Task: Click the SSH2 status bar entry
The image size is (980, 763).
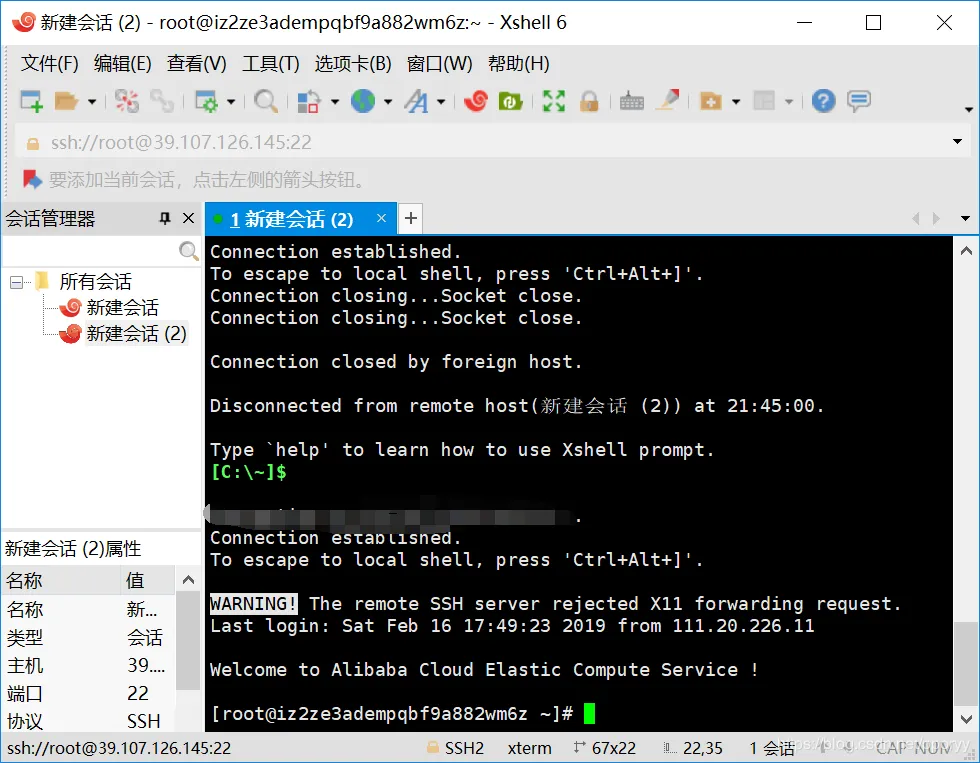Action: [464, 748]
